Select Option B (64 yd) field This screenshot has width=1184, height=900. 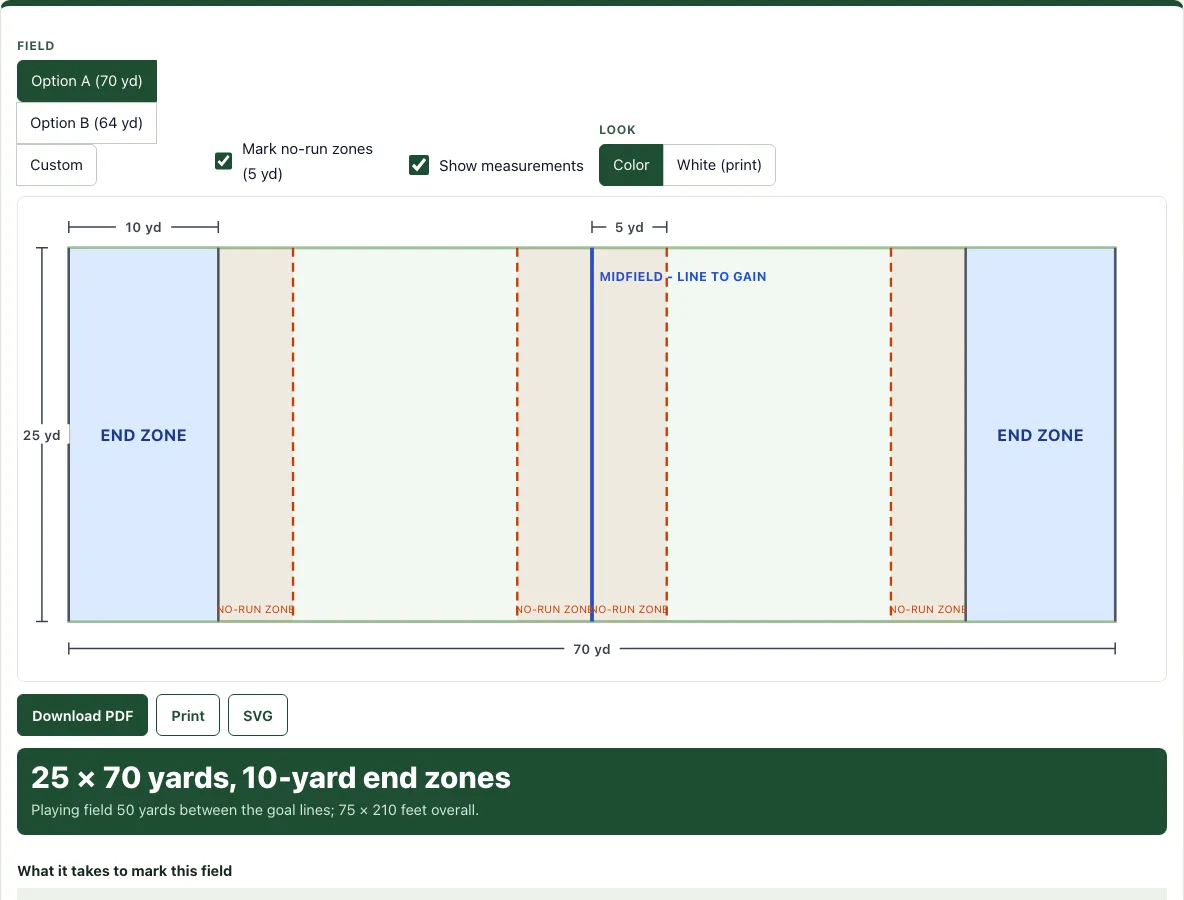tap(87, 122)
